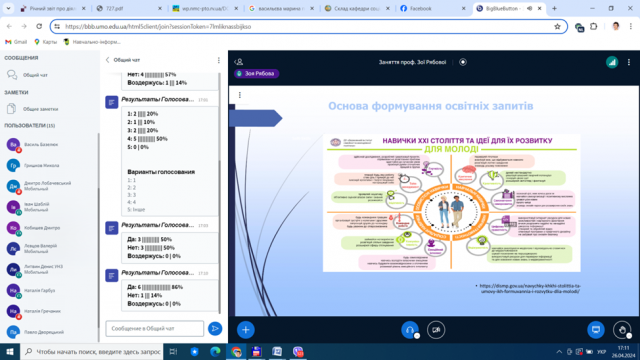Toggle the share webcam button
Screen dimensions: 640x360
click(x=436, y=330)
